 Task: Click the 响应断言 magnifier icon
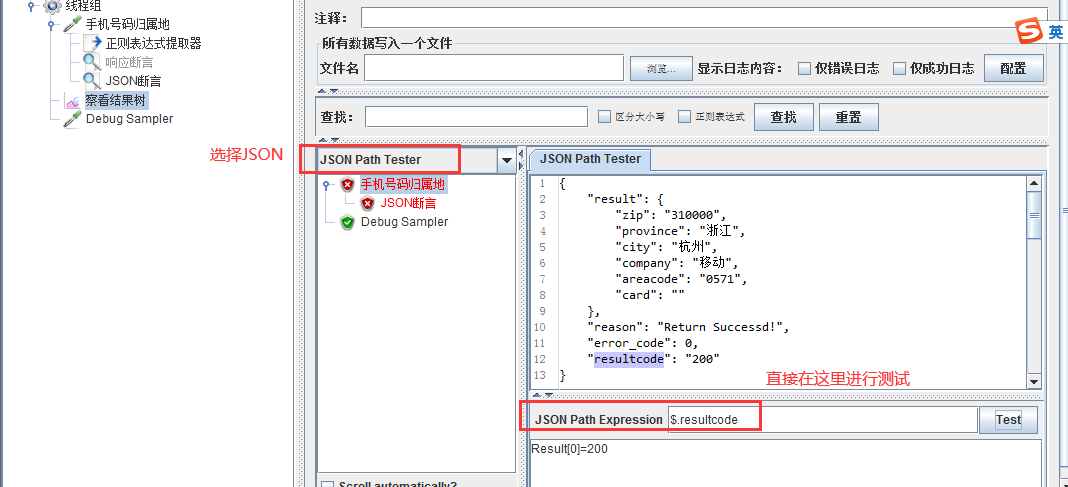point(92,62)
